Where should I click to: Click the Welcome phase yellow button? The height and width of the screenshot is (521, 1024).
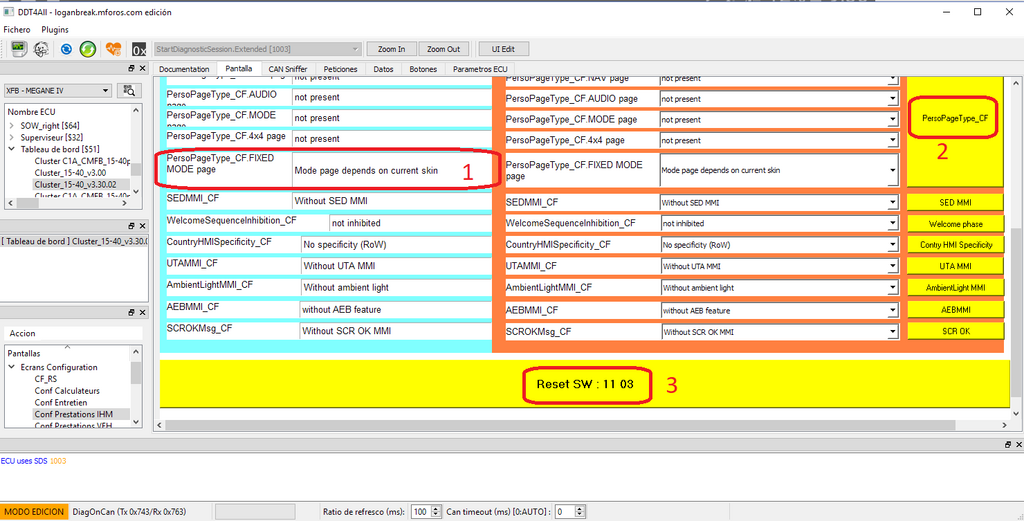[955, 223]
